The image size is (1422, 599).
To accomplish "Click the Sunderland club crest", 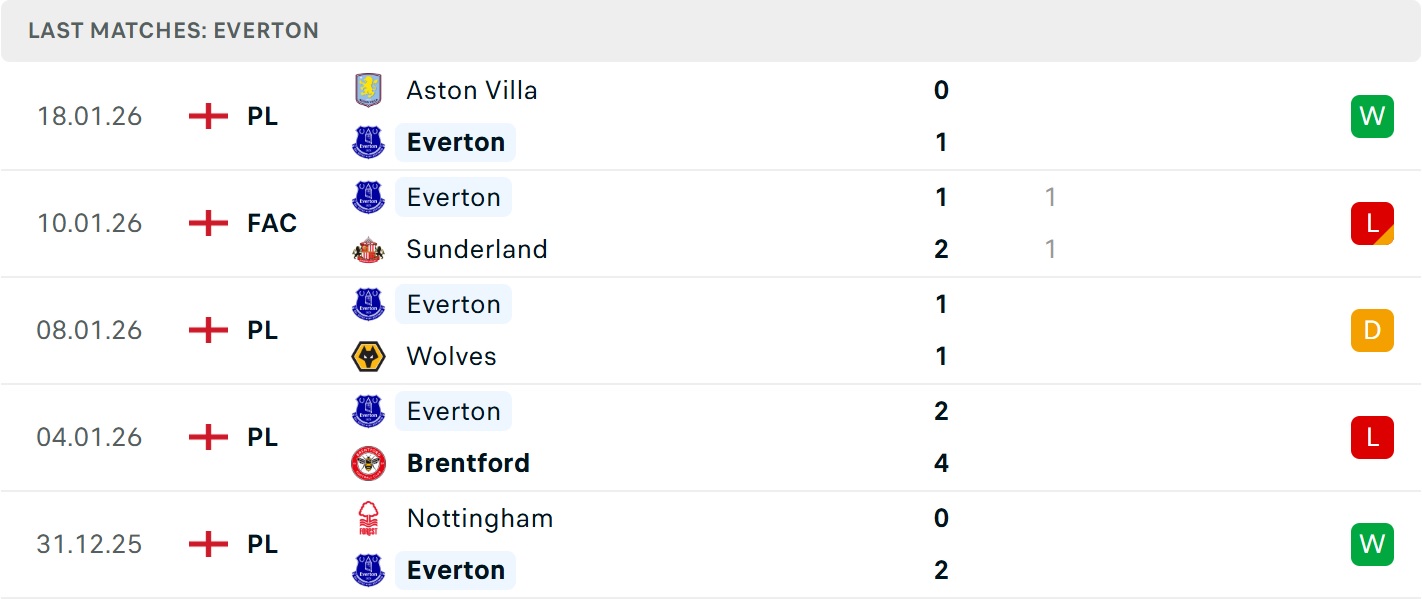I will (x=369, y=249).
